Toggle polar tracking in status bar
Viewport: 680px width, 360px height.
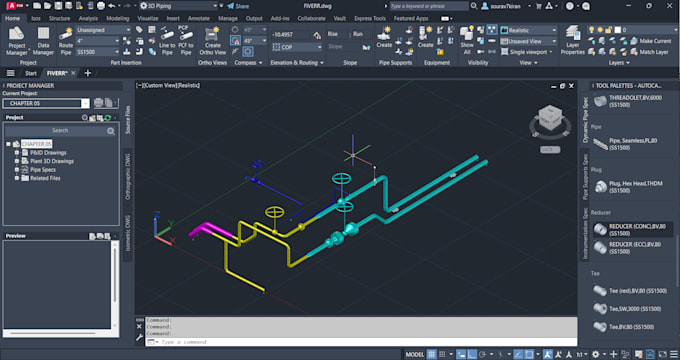[x=482, y=354]
